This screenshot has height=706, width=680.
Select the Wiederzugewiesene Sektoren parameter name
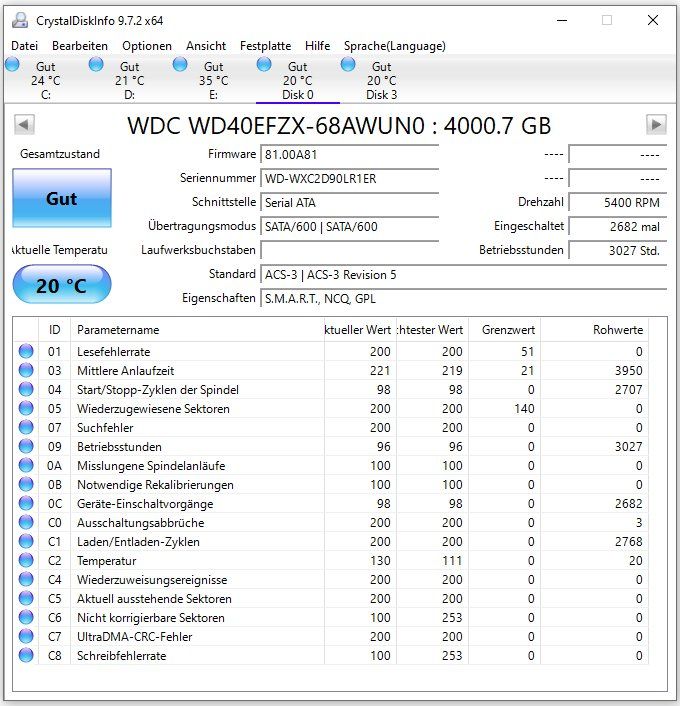[153, 408]
